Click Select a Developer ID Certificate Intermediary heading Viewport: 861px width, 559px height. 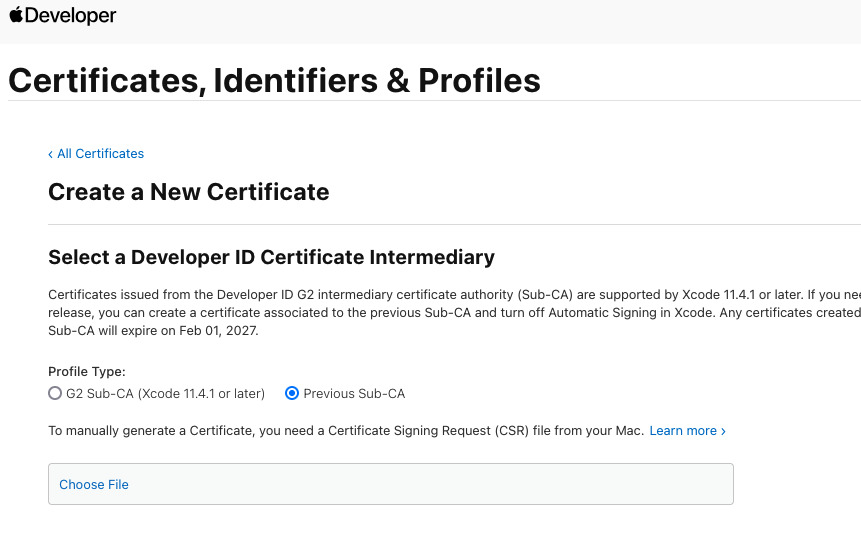(x=271, y=257)
